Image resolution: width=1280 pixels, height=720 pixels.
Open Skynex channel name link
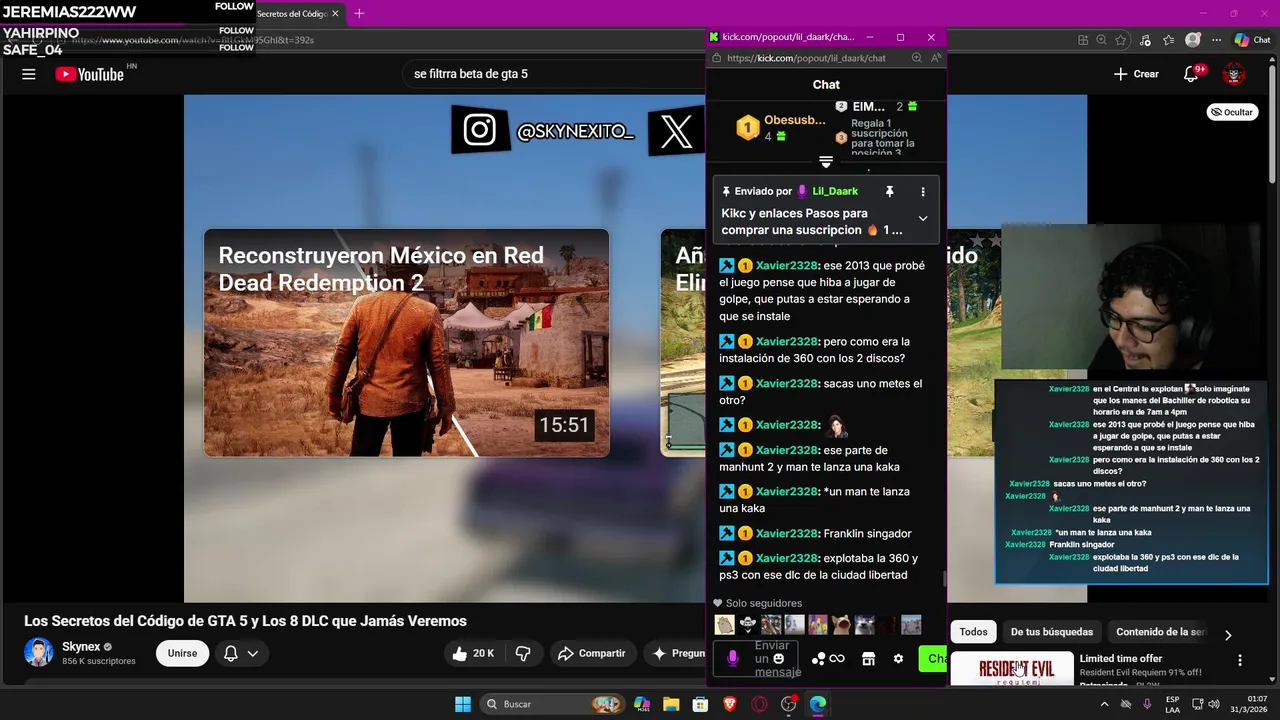coord(81,647)
